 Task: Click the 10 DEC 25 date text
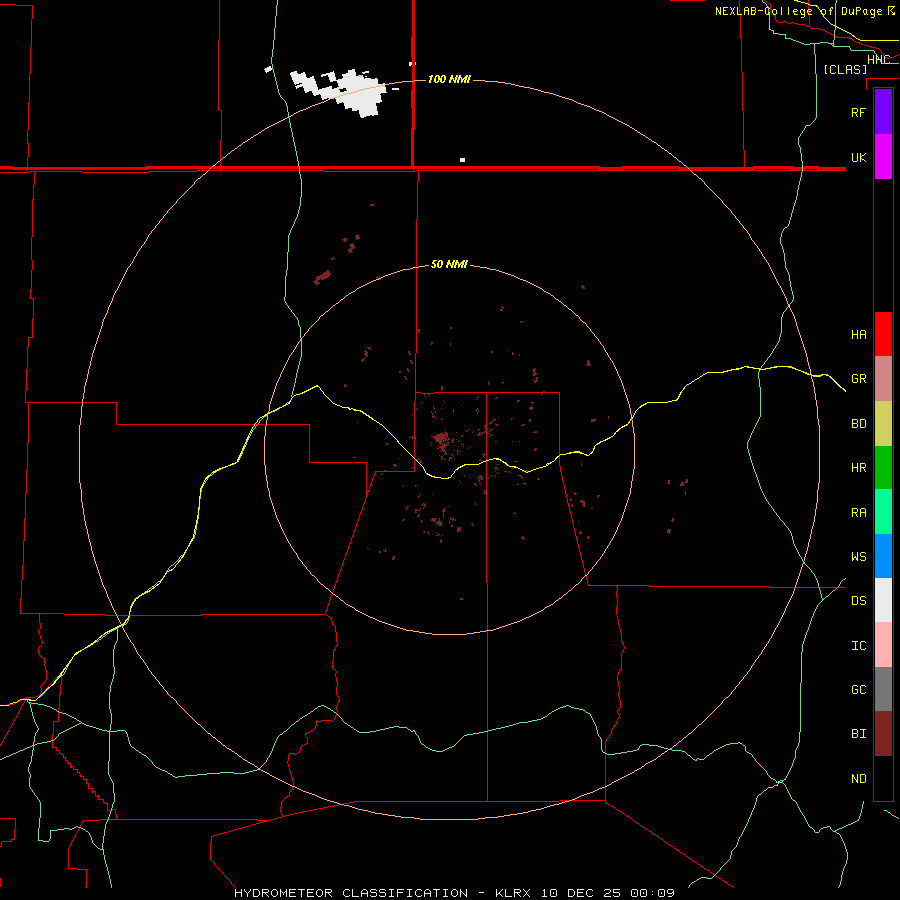(x=580, y=893)
